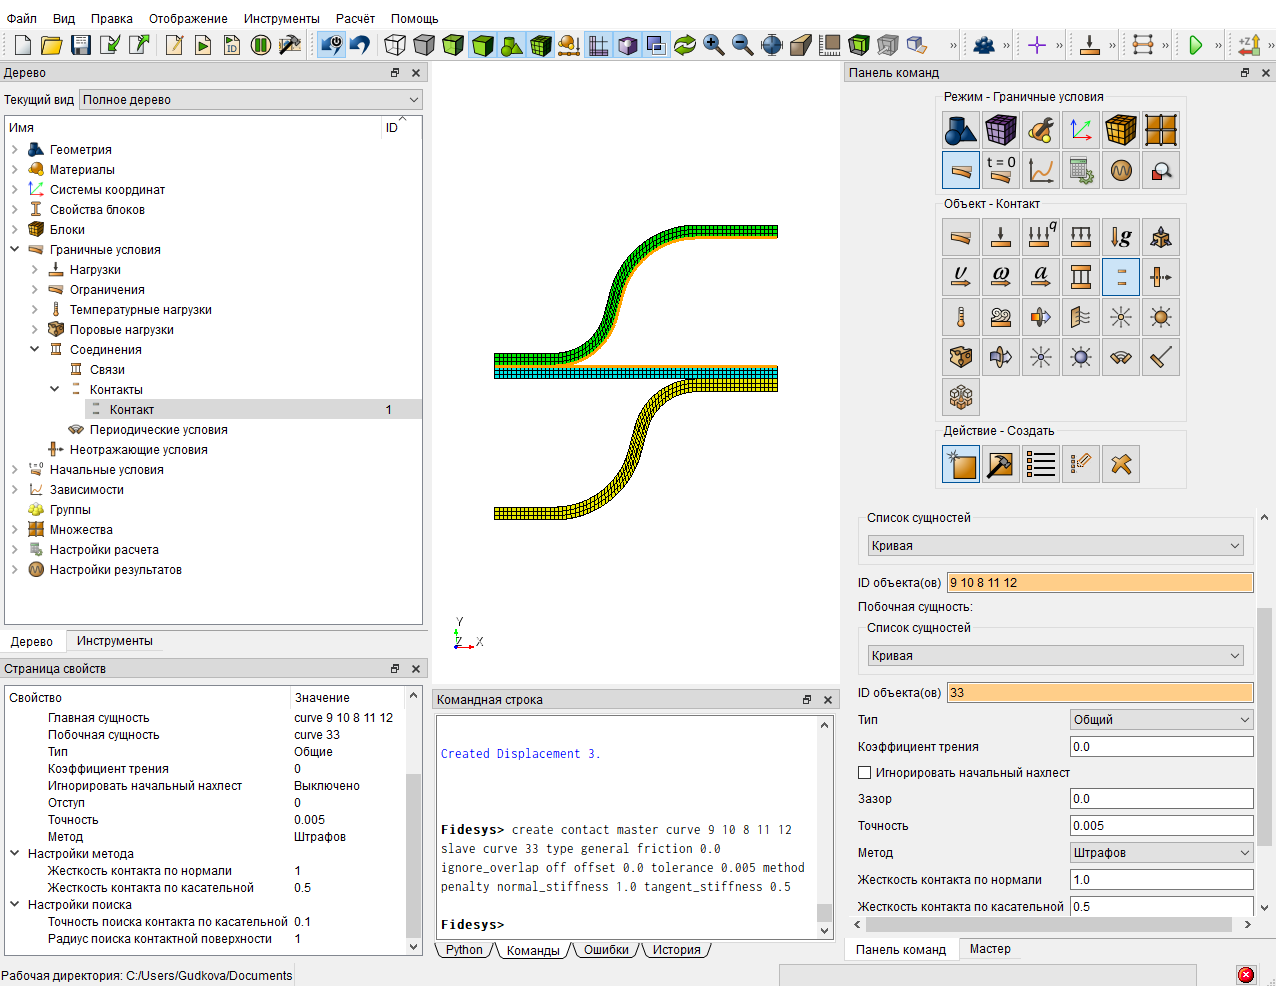Switch to the Мастер tab

coord(990,949)
